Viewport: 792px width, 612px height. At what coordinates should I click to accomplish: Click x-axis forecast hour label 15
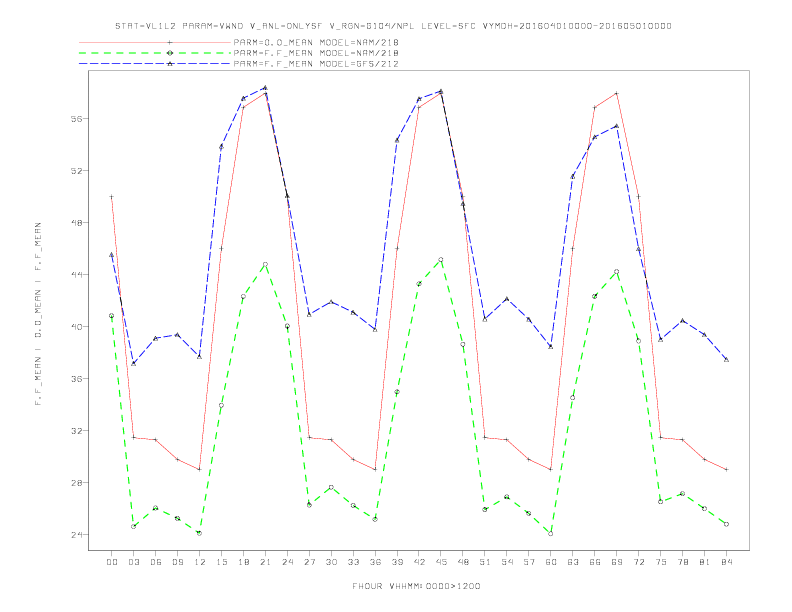pyautogui.click(x=221, y=562)
